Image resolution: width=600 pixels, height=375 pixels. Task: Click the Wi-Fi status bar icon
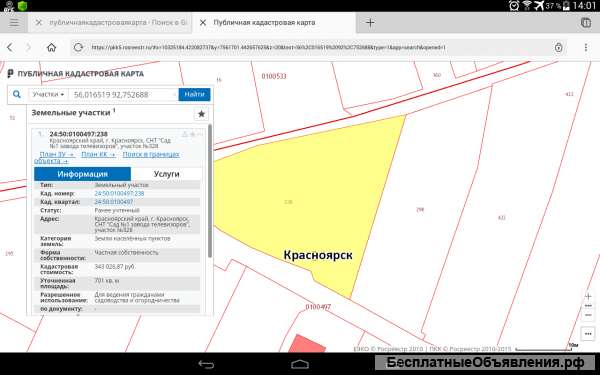click(527, 5)
